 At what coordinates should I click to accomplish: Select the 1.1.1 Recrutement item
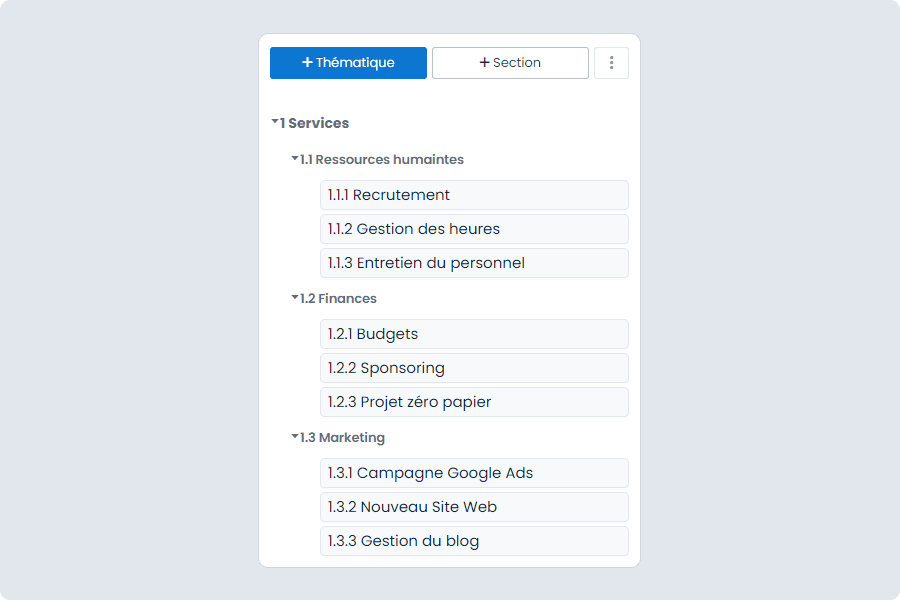(474, 195)
